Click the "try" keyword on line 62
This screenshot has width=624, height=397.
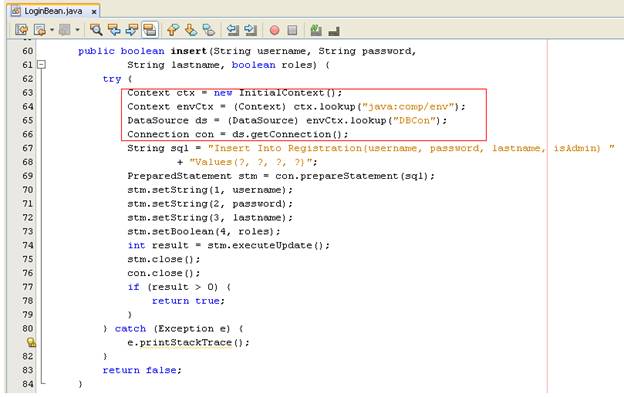112,79
